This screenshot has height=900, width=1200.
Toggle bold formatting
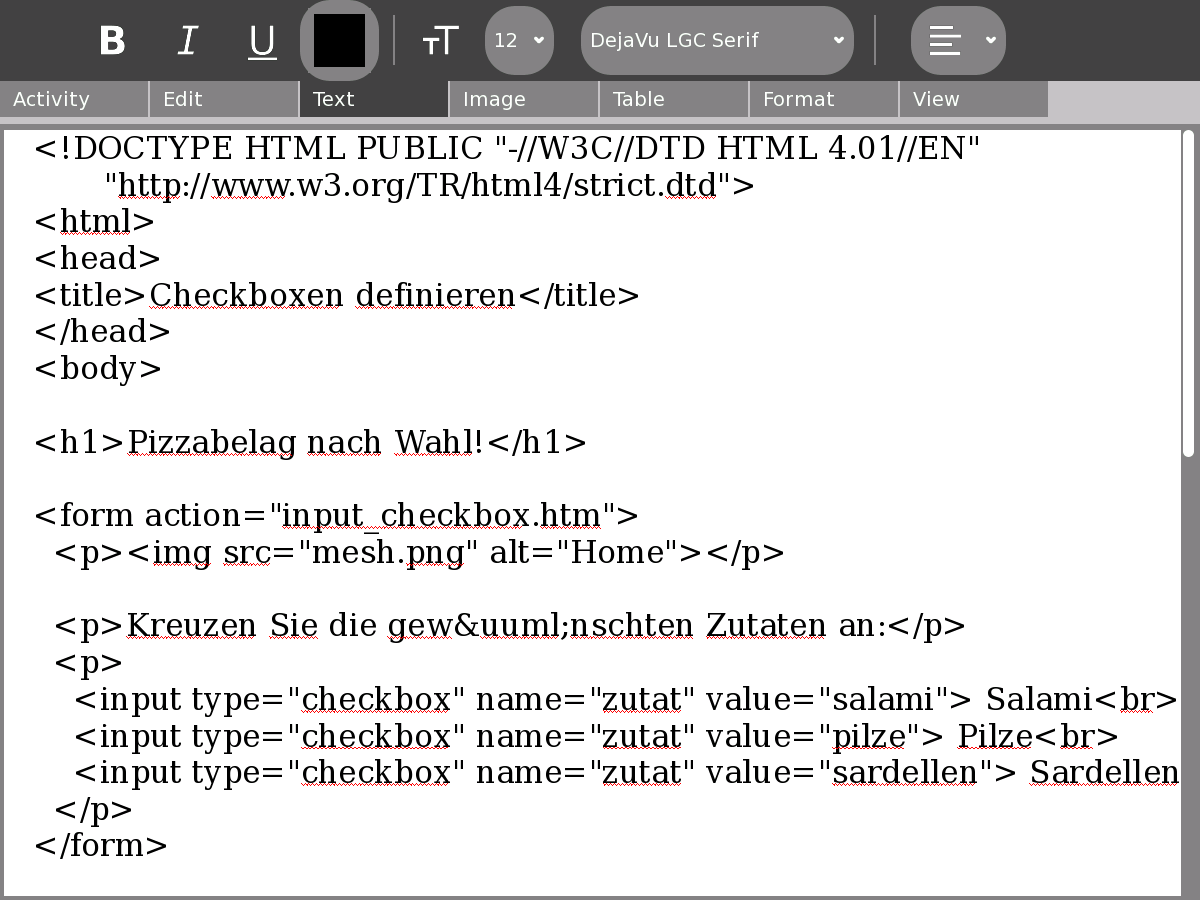112,41
